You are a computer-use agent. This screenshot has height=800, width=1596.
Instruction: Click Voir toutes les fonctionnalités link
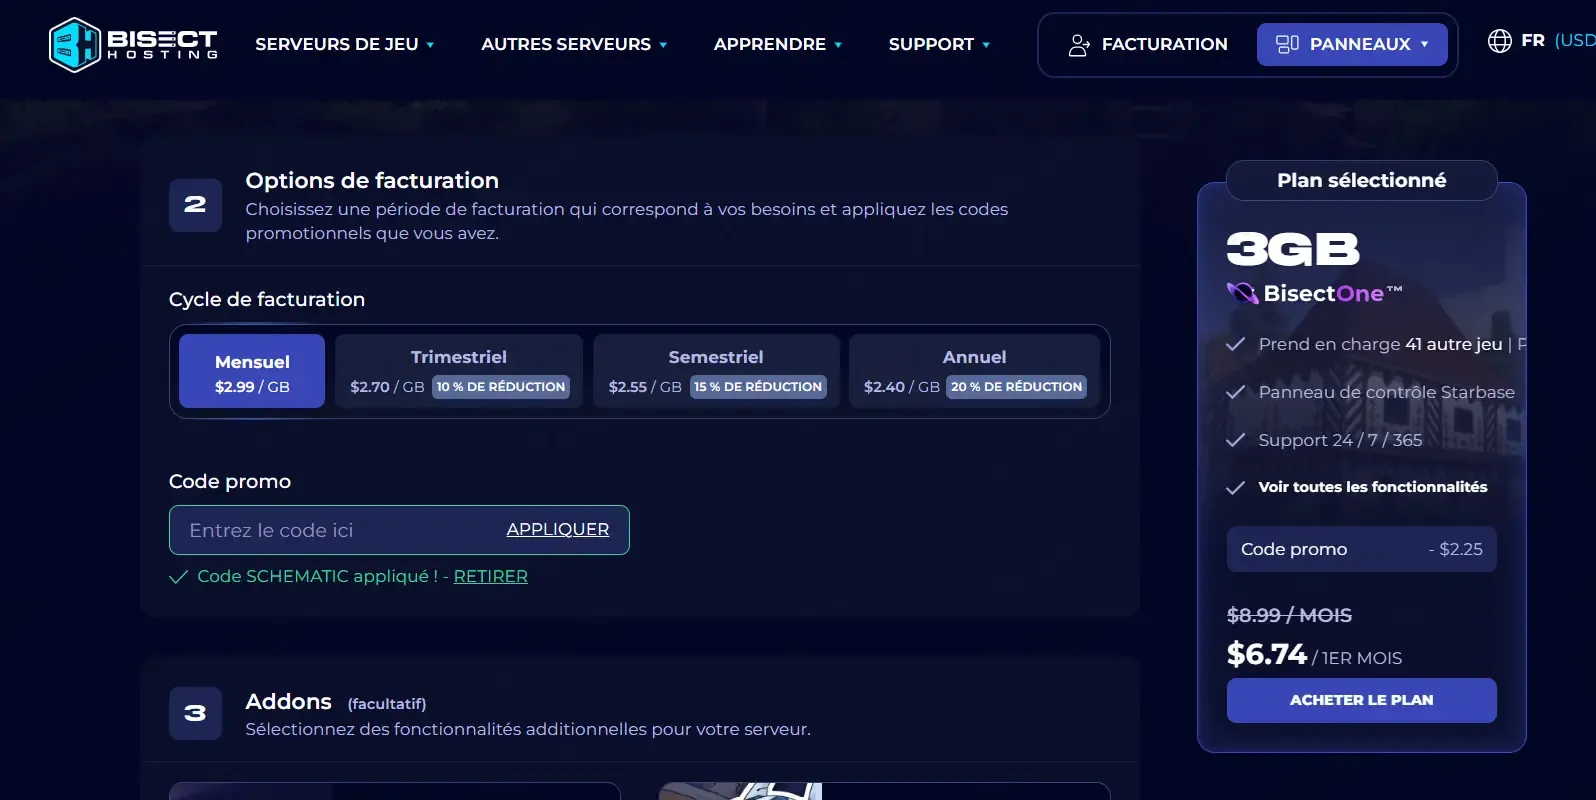tap(1373, 487)
